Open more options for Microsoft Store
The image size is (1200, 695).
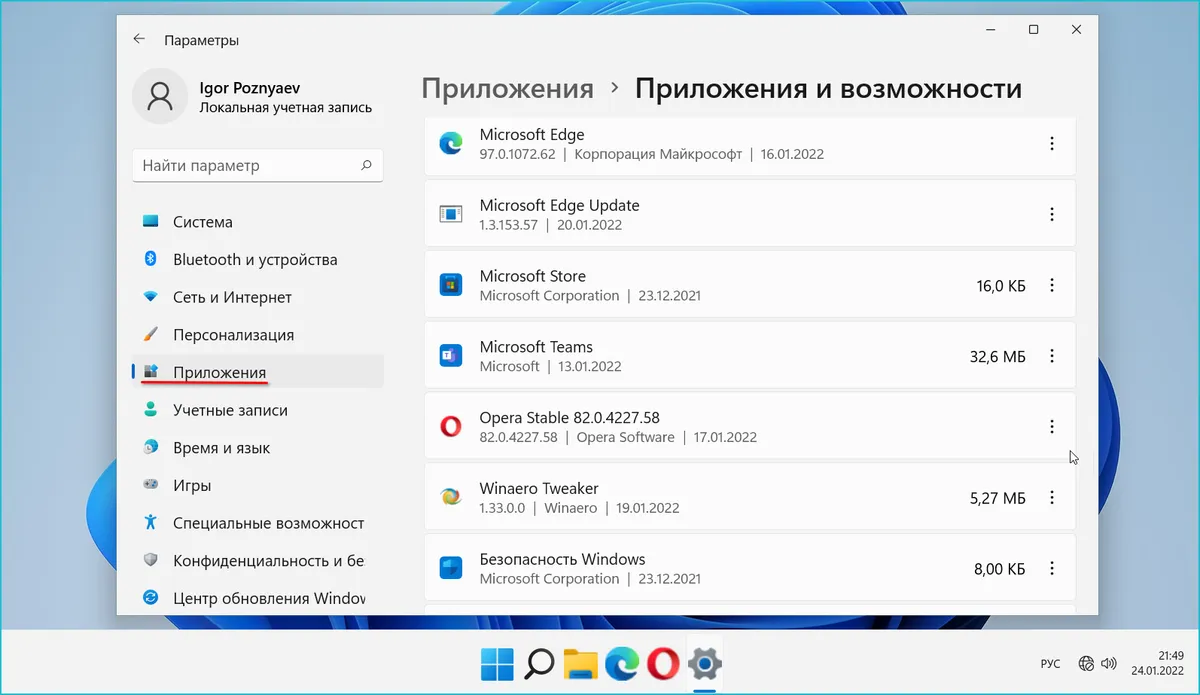tap(1051, 285)
